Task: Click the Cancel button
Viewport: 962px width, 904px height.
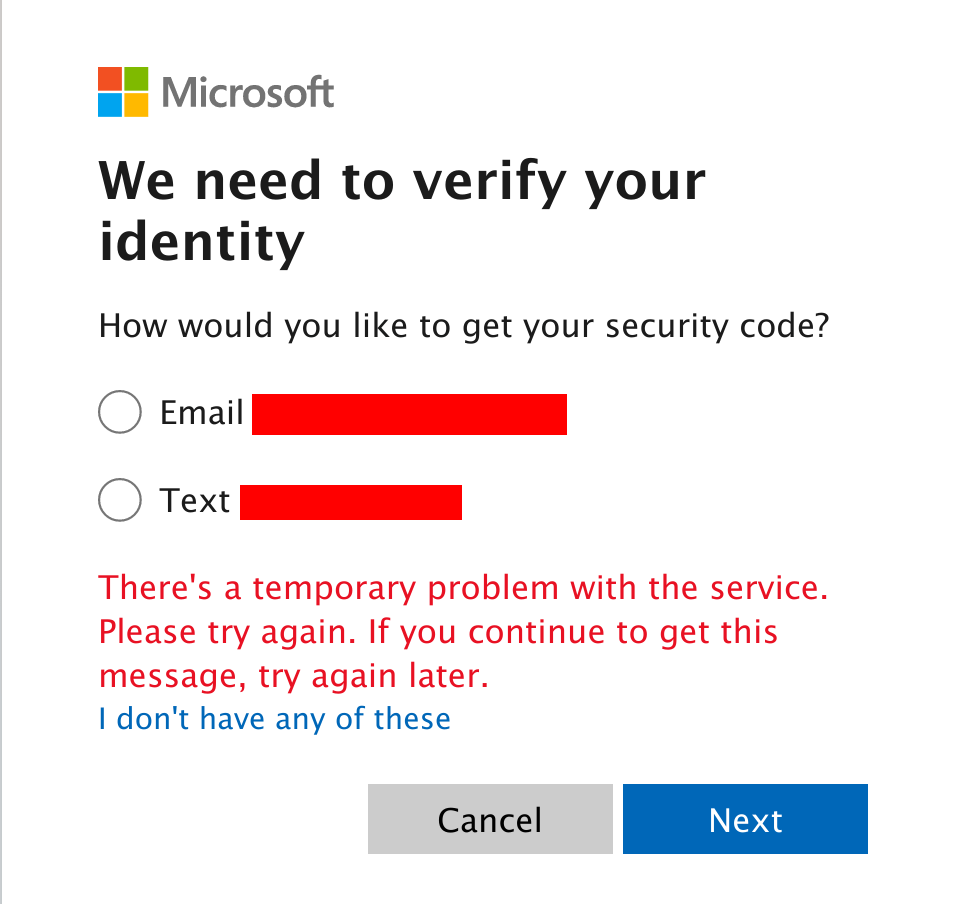Action: point(490,819)
